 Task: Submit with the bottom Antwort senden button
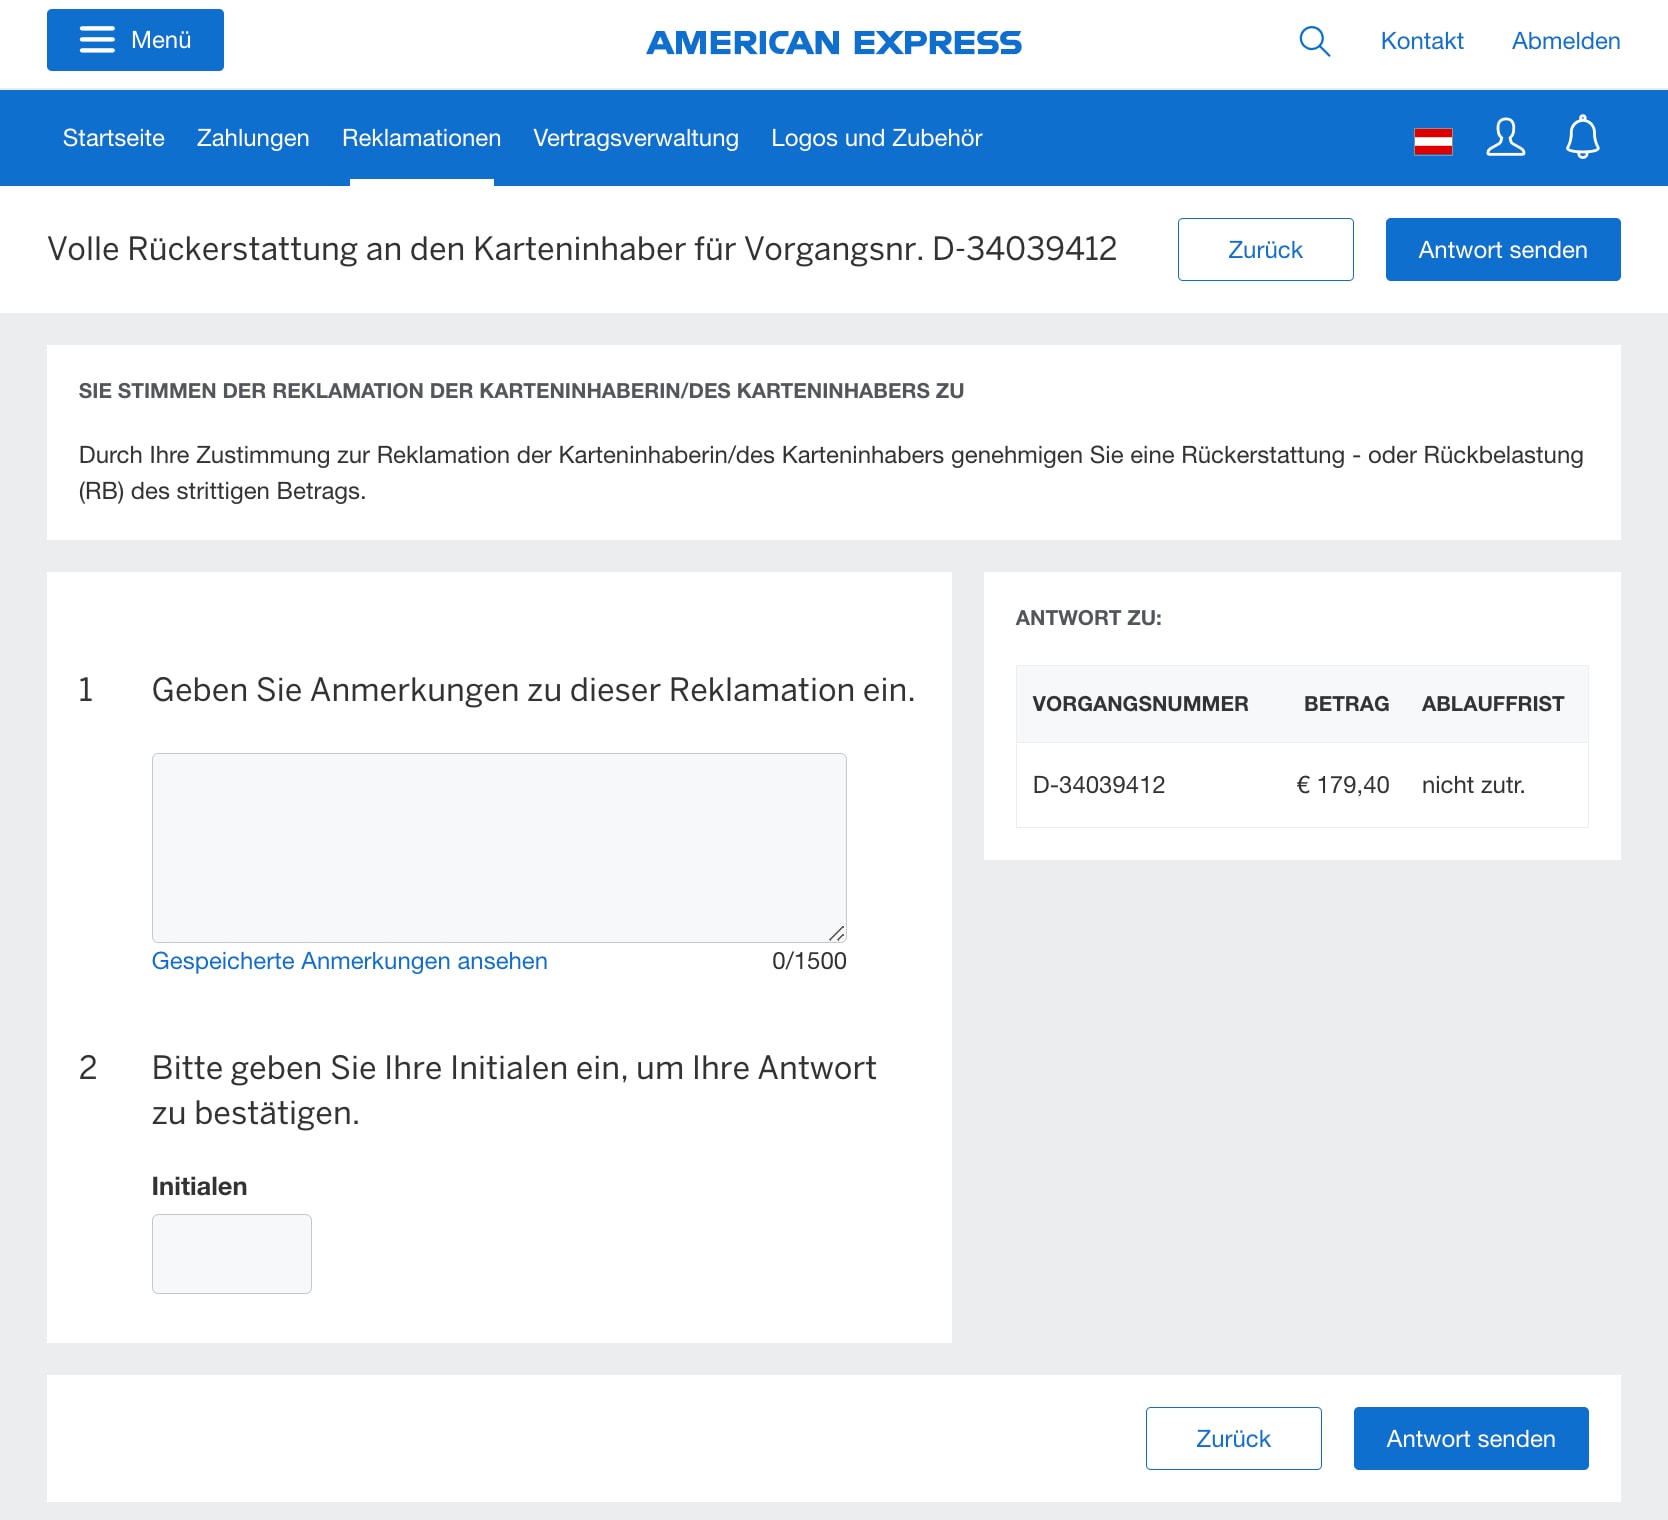(x=1470, y=1438)
